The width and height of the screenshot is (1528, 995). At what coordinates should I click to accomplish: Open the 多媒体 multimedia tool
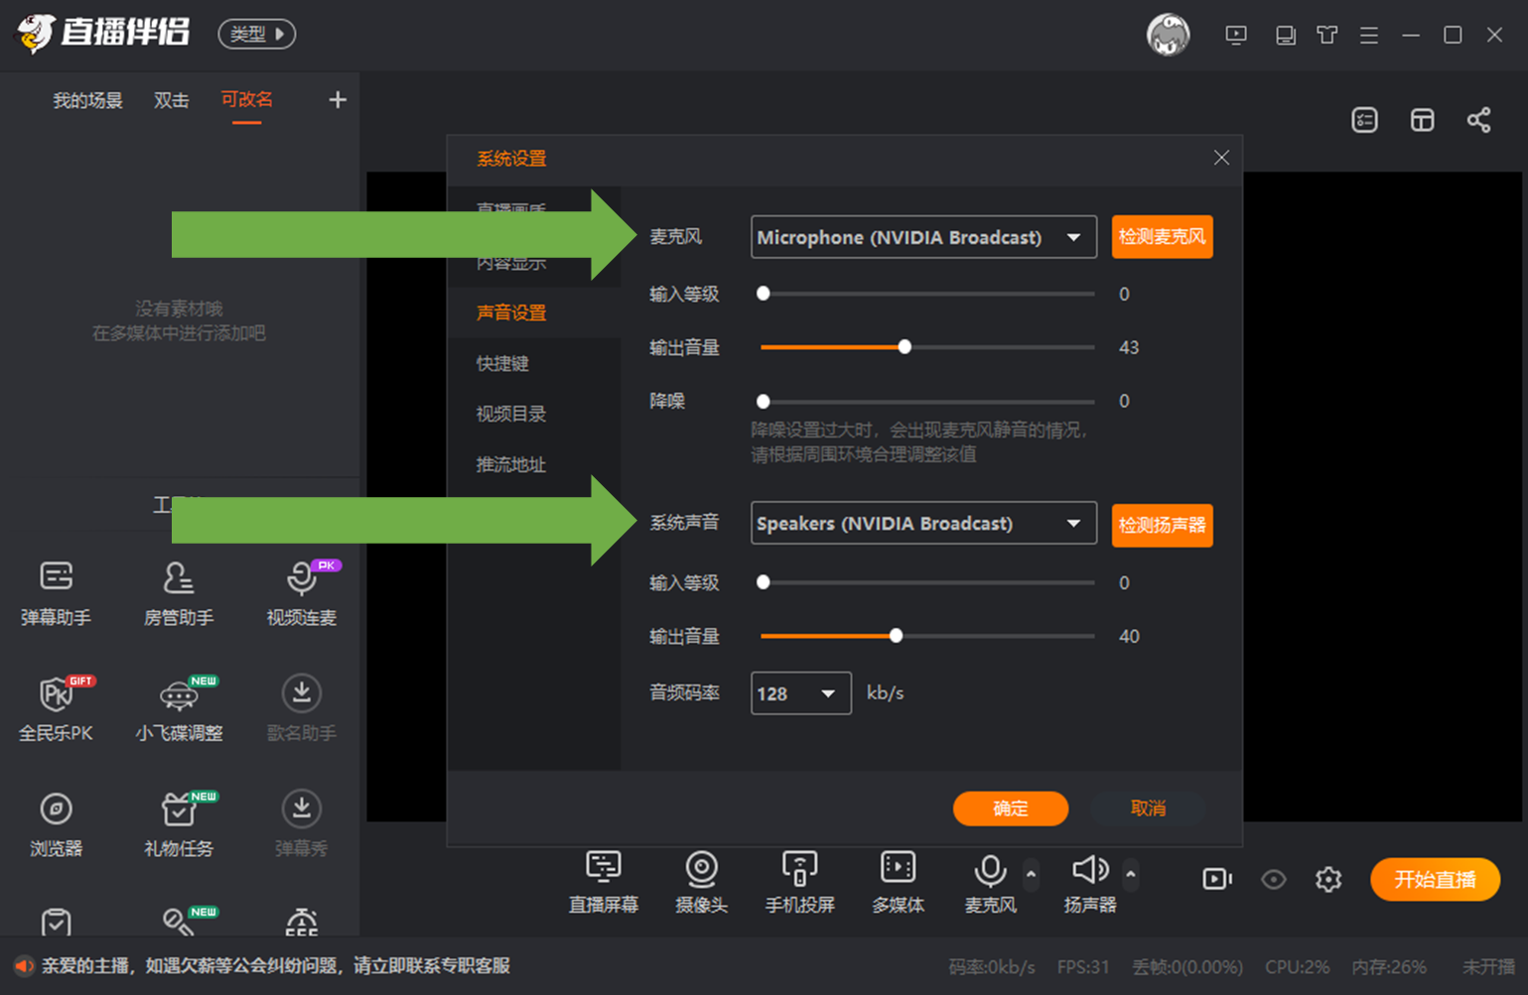(x=897, y=880)
